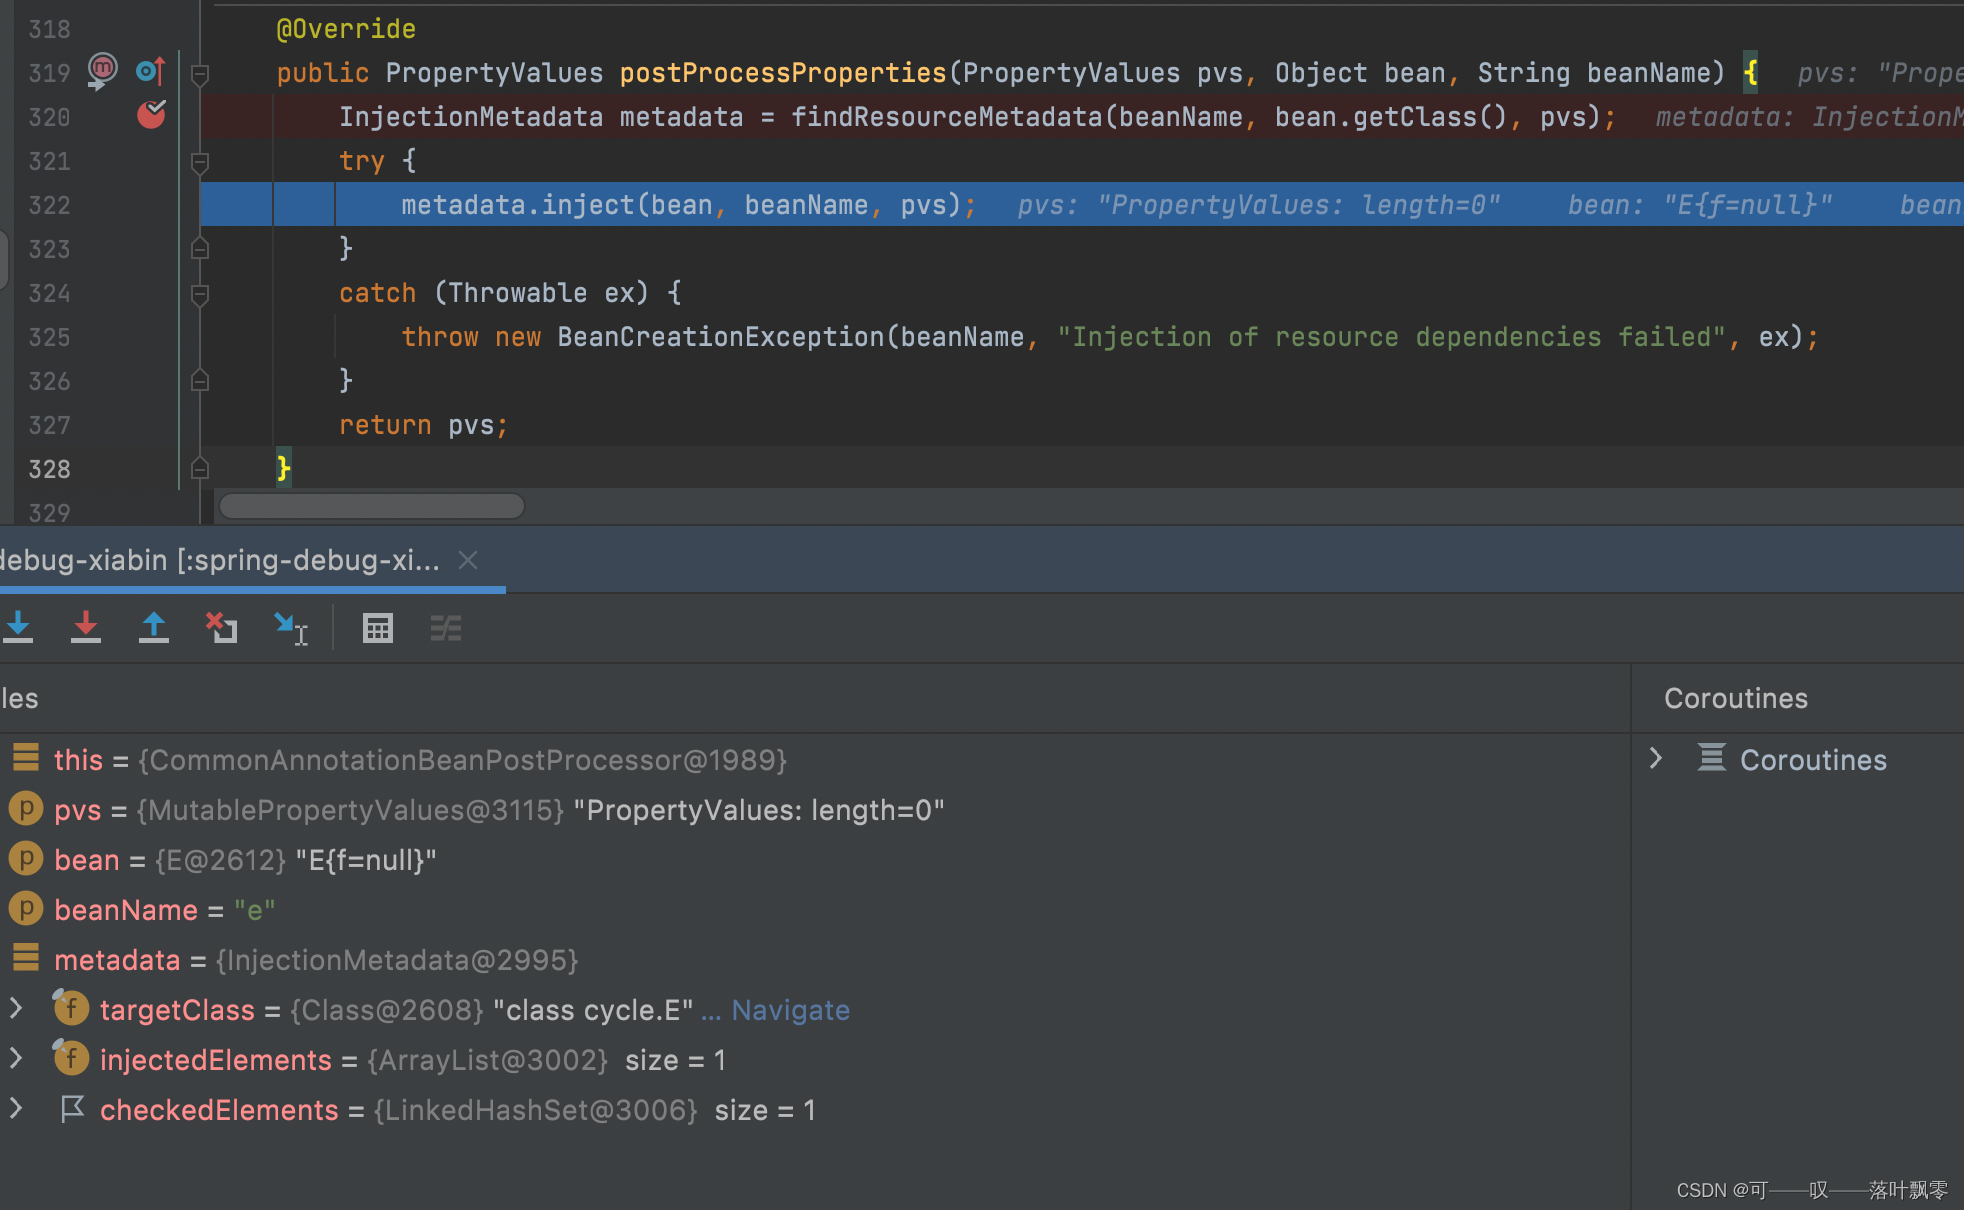Click the editor's horizontal scrollbar thumb
Screen dimensions: 1964x1210
(371, 506)
